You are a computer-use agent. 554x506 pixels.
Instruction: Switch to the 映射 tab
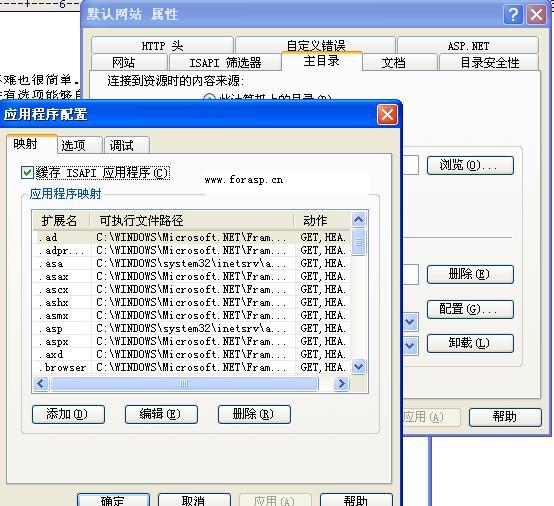[31, 144]
